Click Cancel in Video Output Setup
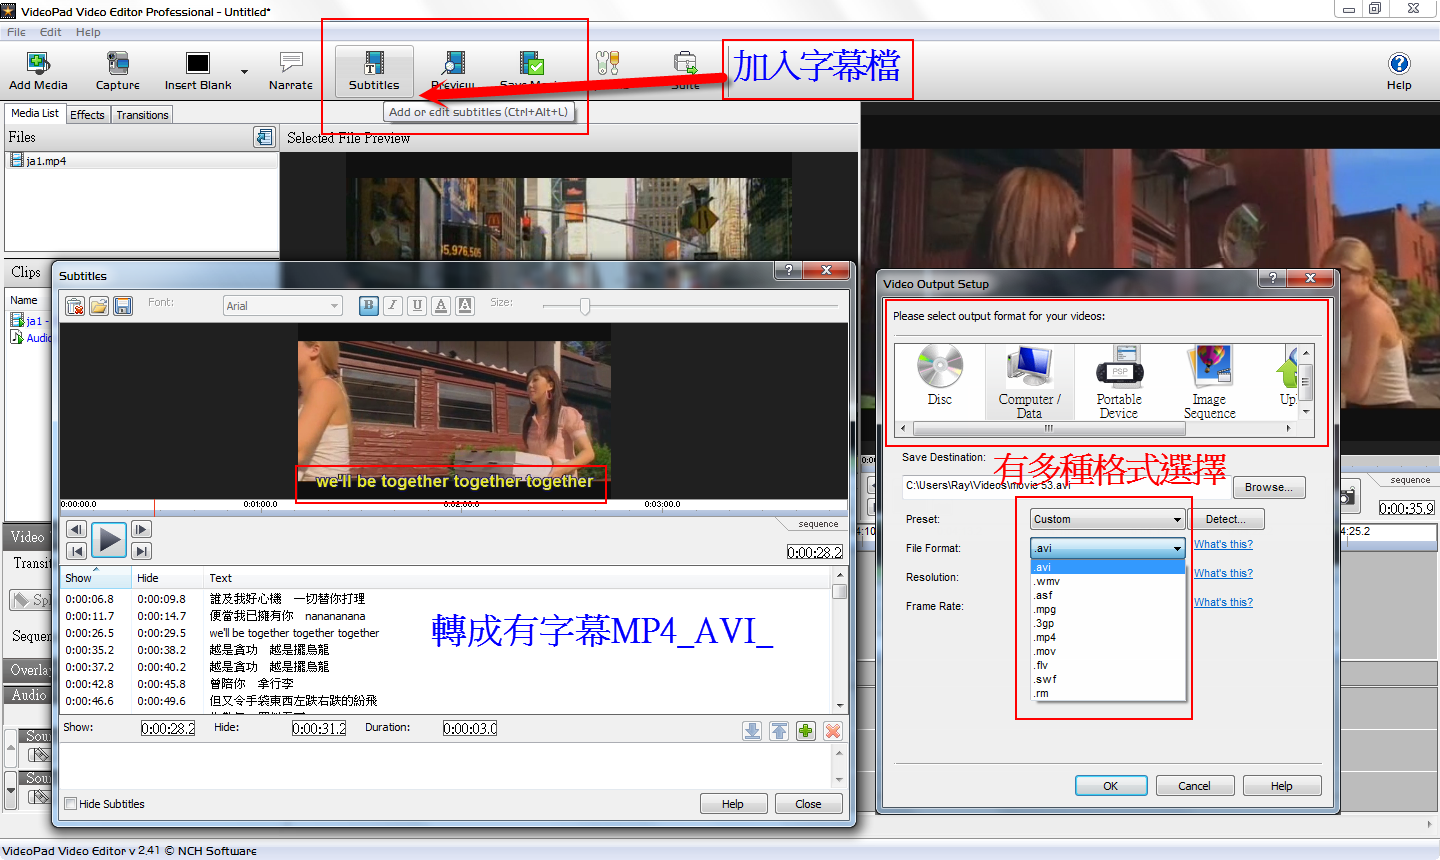Image resolution: width=1440 pixels, height=860 pixels. [1194, 786]
